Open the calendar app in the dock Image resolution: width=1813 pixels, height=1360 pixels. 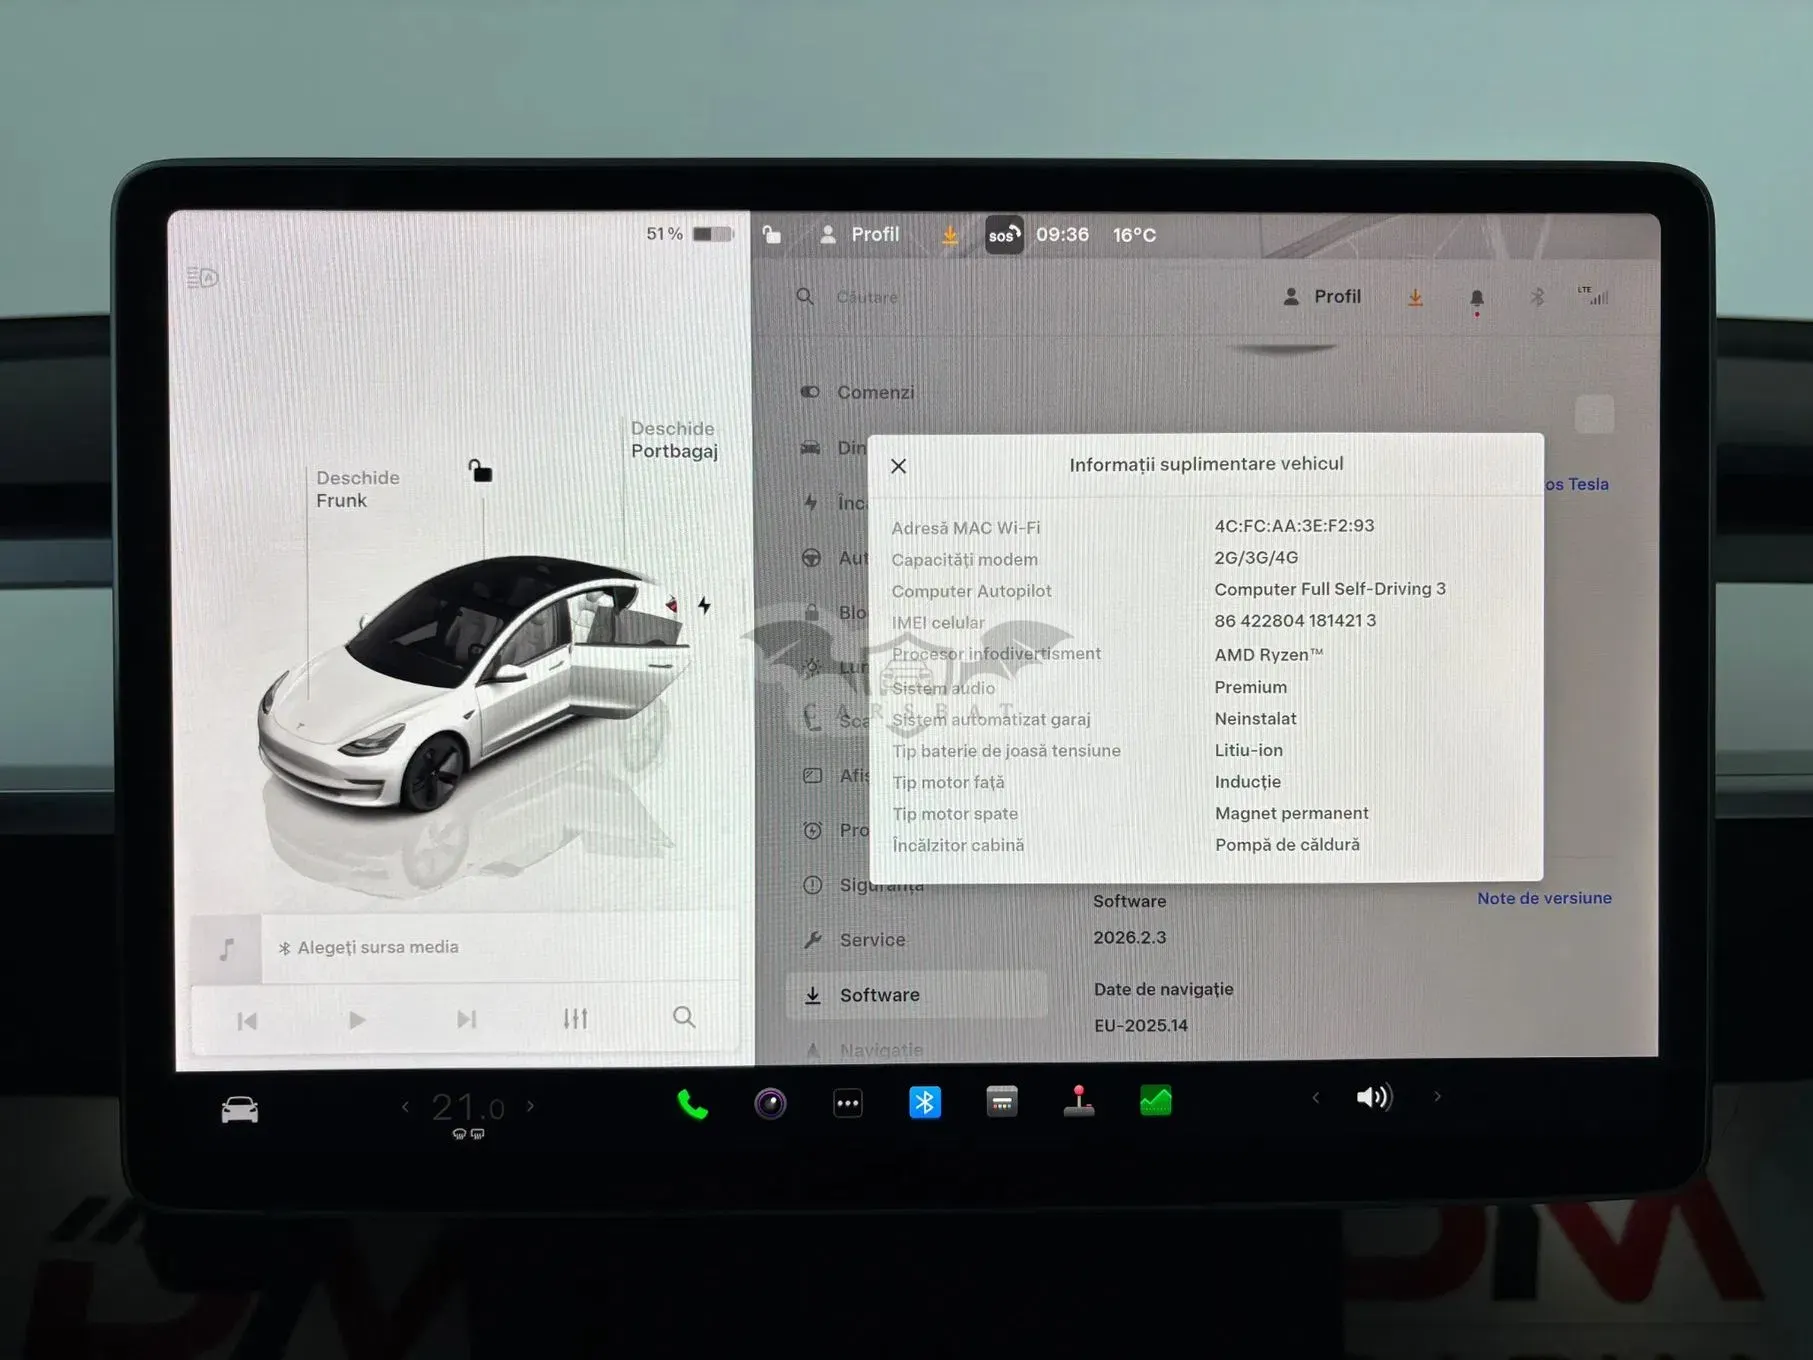click(1001, 1101)
